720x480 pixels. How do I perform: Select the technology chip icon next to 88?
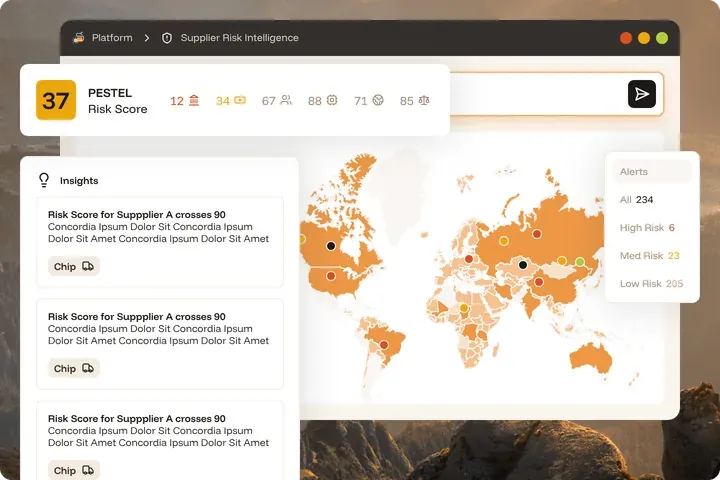(332, 100)
